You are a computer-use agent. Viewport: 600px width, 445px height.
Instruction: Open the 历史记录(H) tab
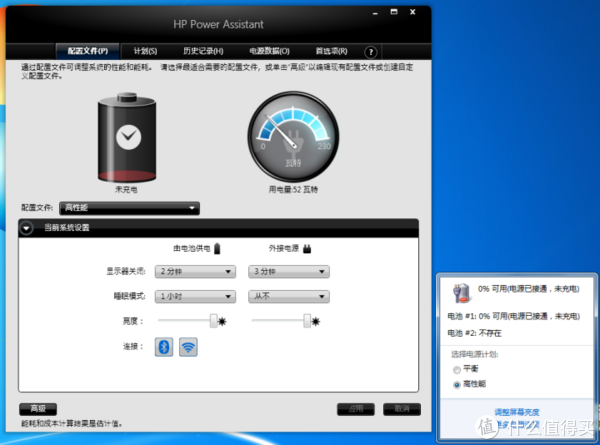pos(203,51)
